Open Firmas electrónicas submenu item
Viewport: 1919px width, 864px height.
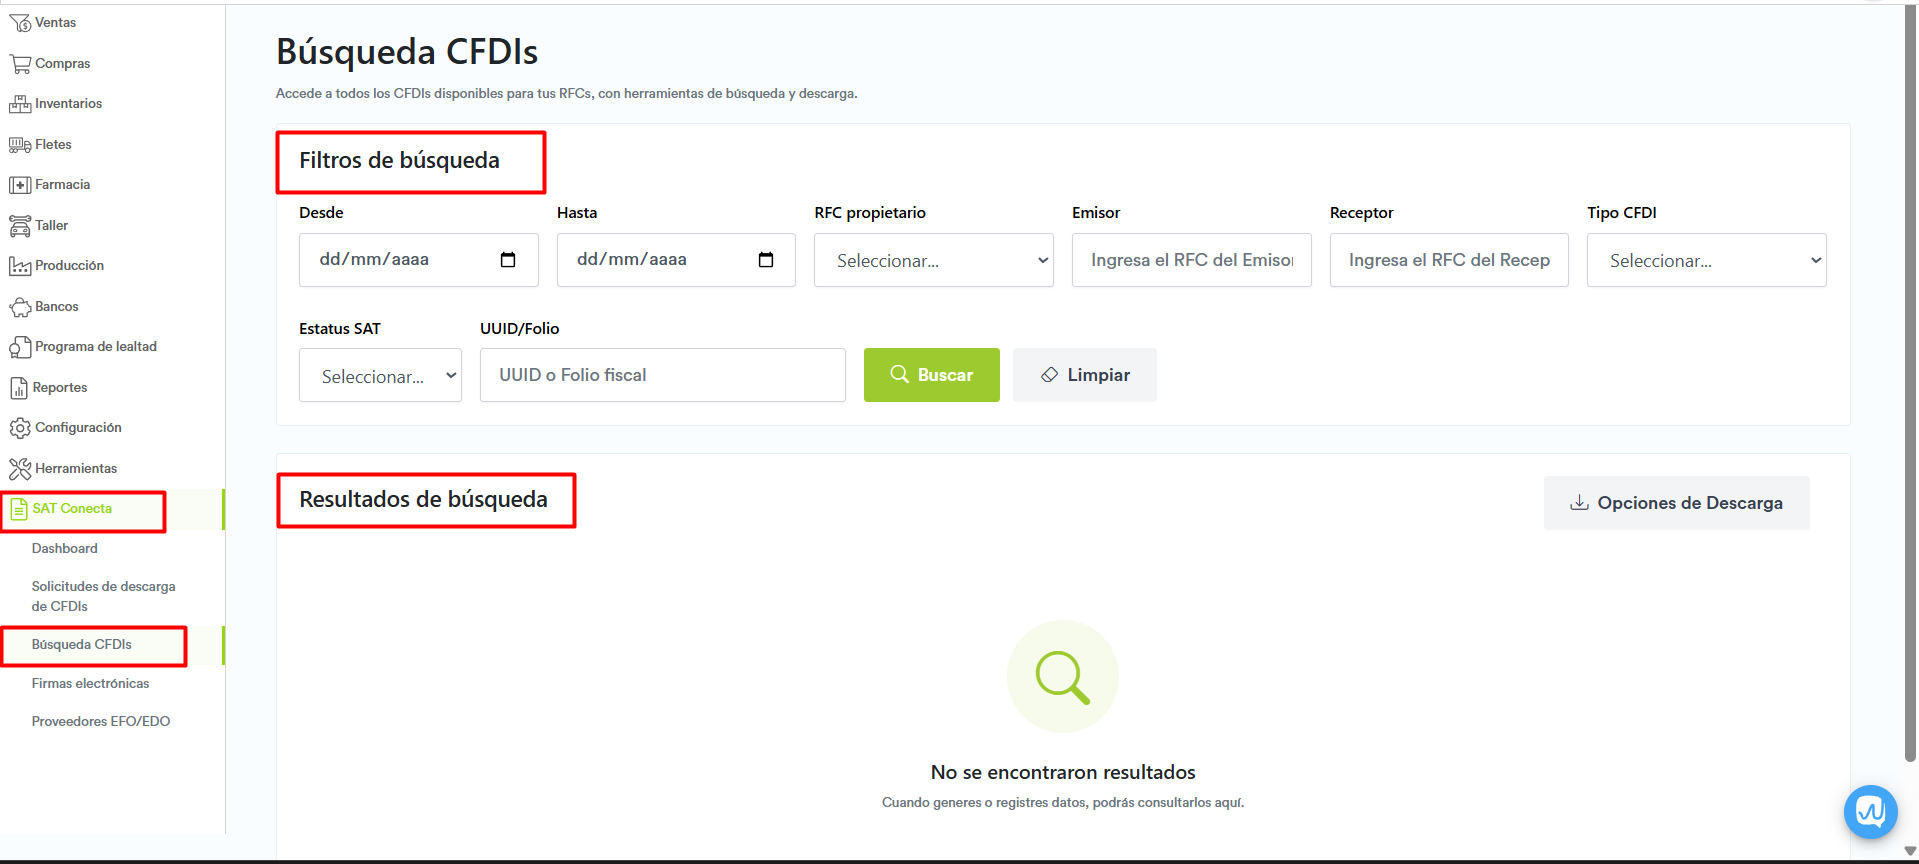coord(90,684)
